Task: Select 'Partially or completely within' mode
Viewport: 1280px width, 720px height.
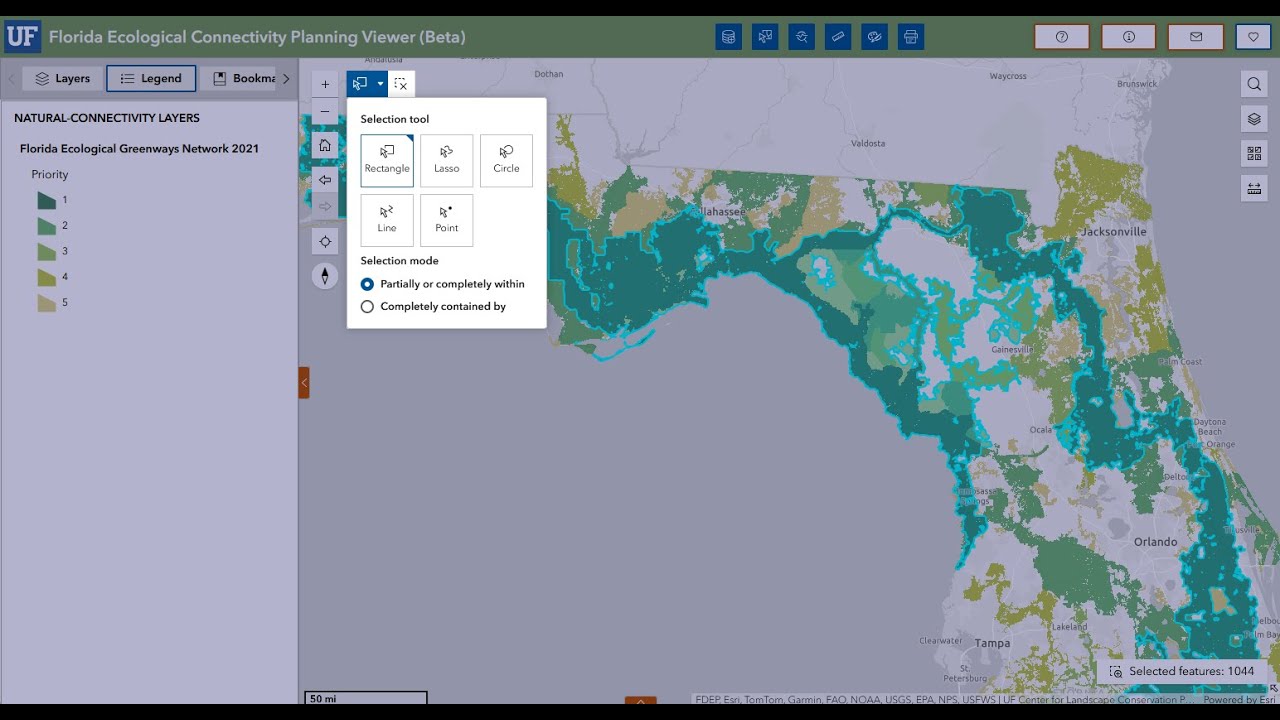Action: pyautogui.click(x=442, y=284)
